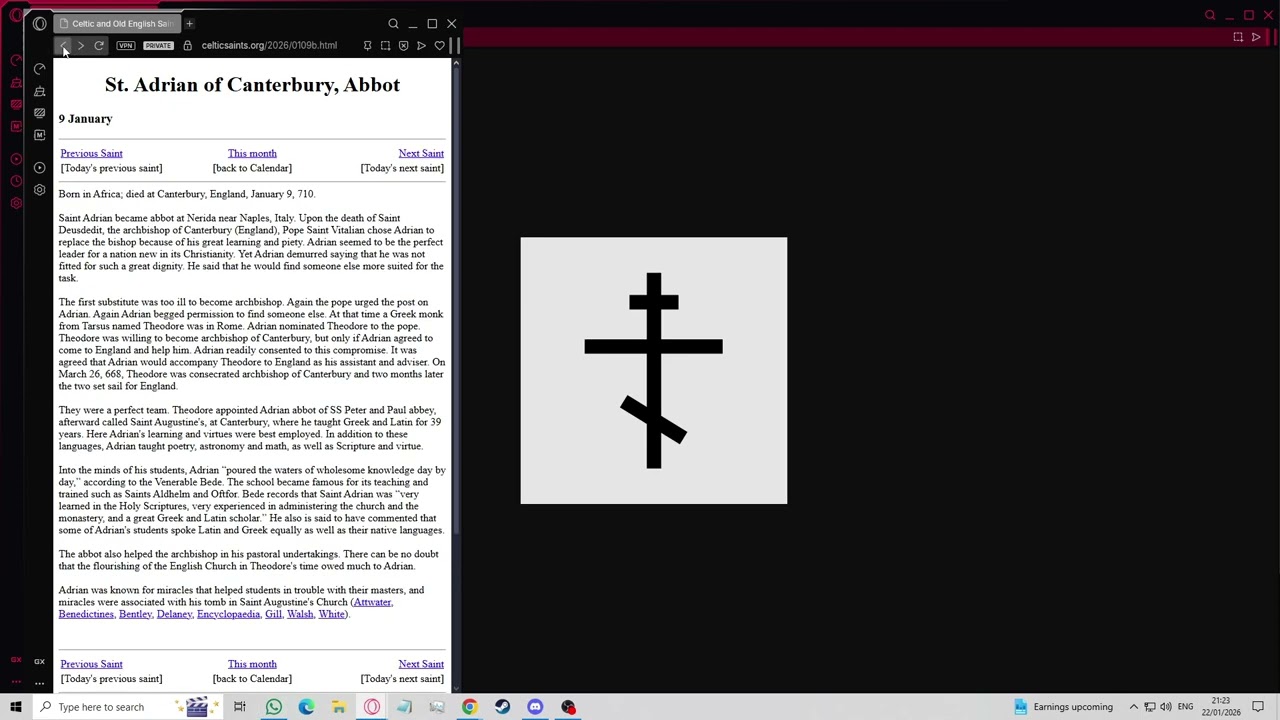1280x720 pixels.
Task: Follow the top Next Saint link
Action: [421, 153]
